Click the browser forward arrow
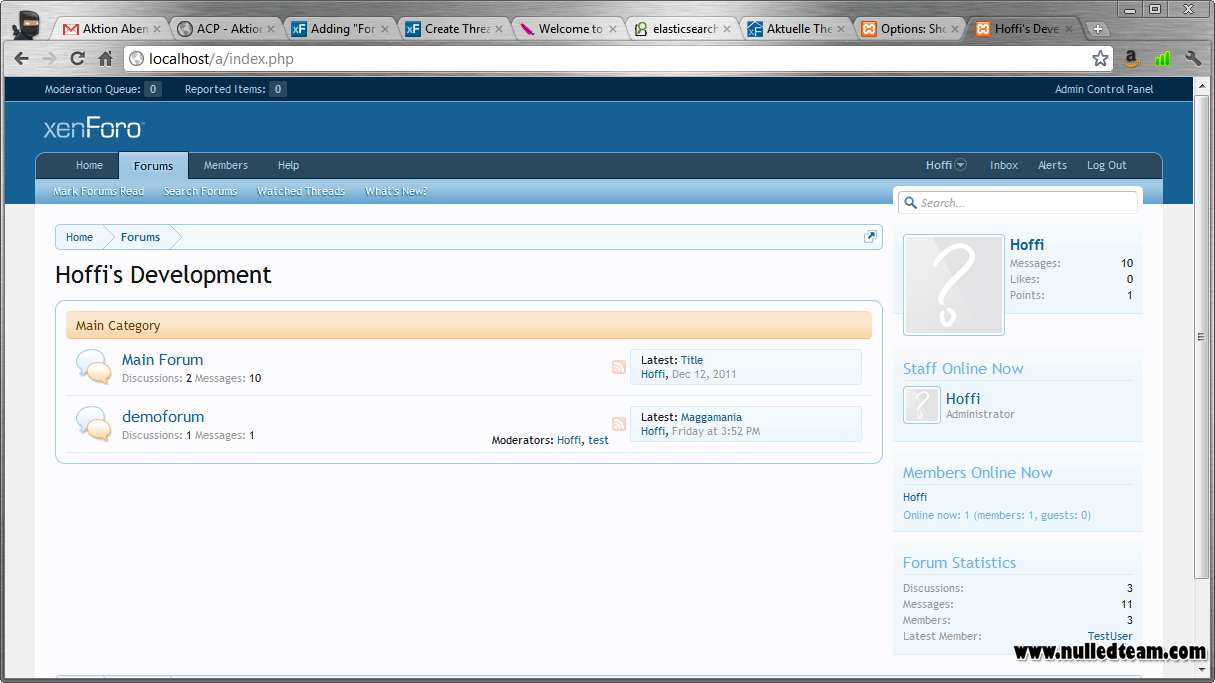Image resolution: width=1215 pixels, height=683 pixels. 49,59
